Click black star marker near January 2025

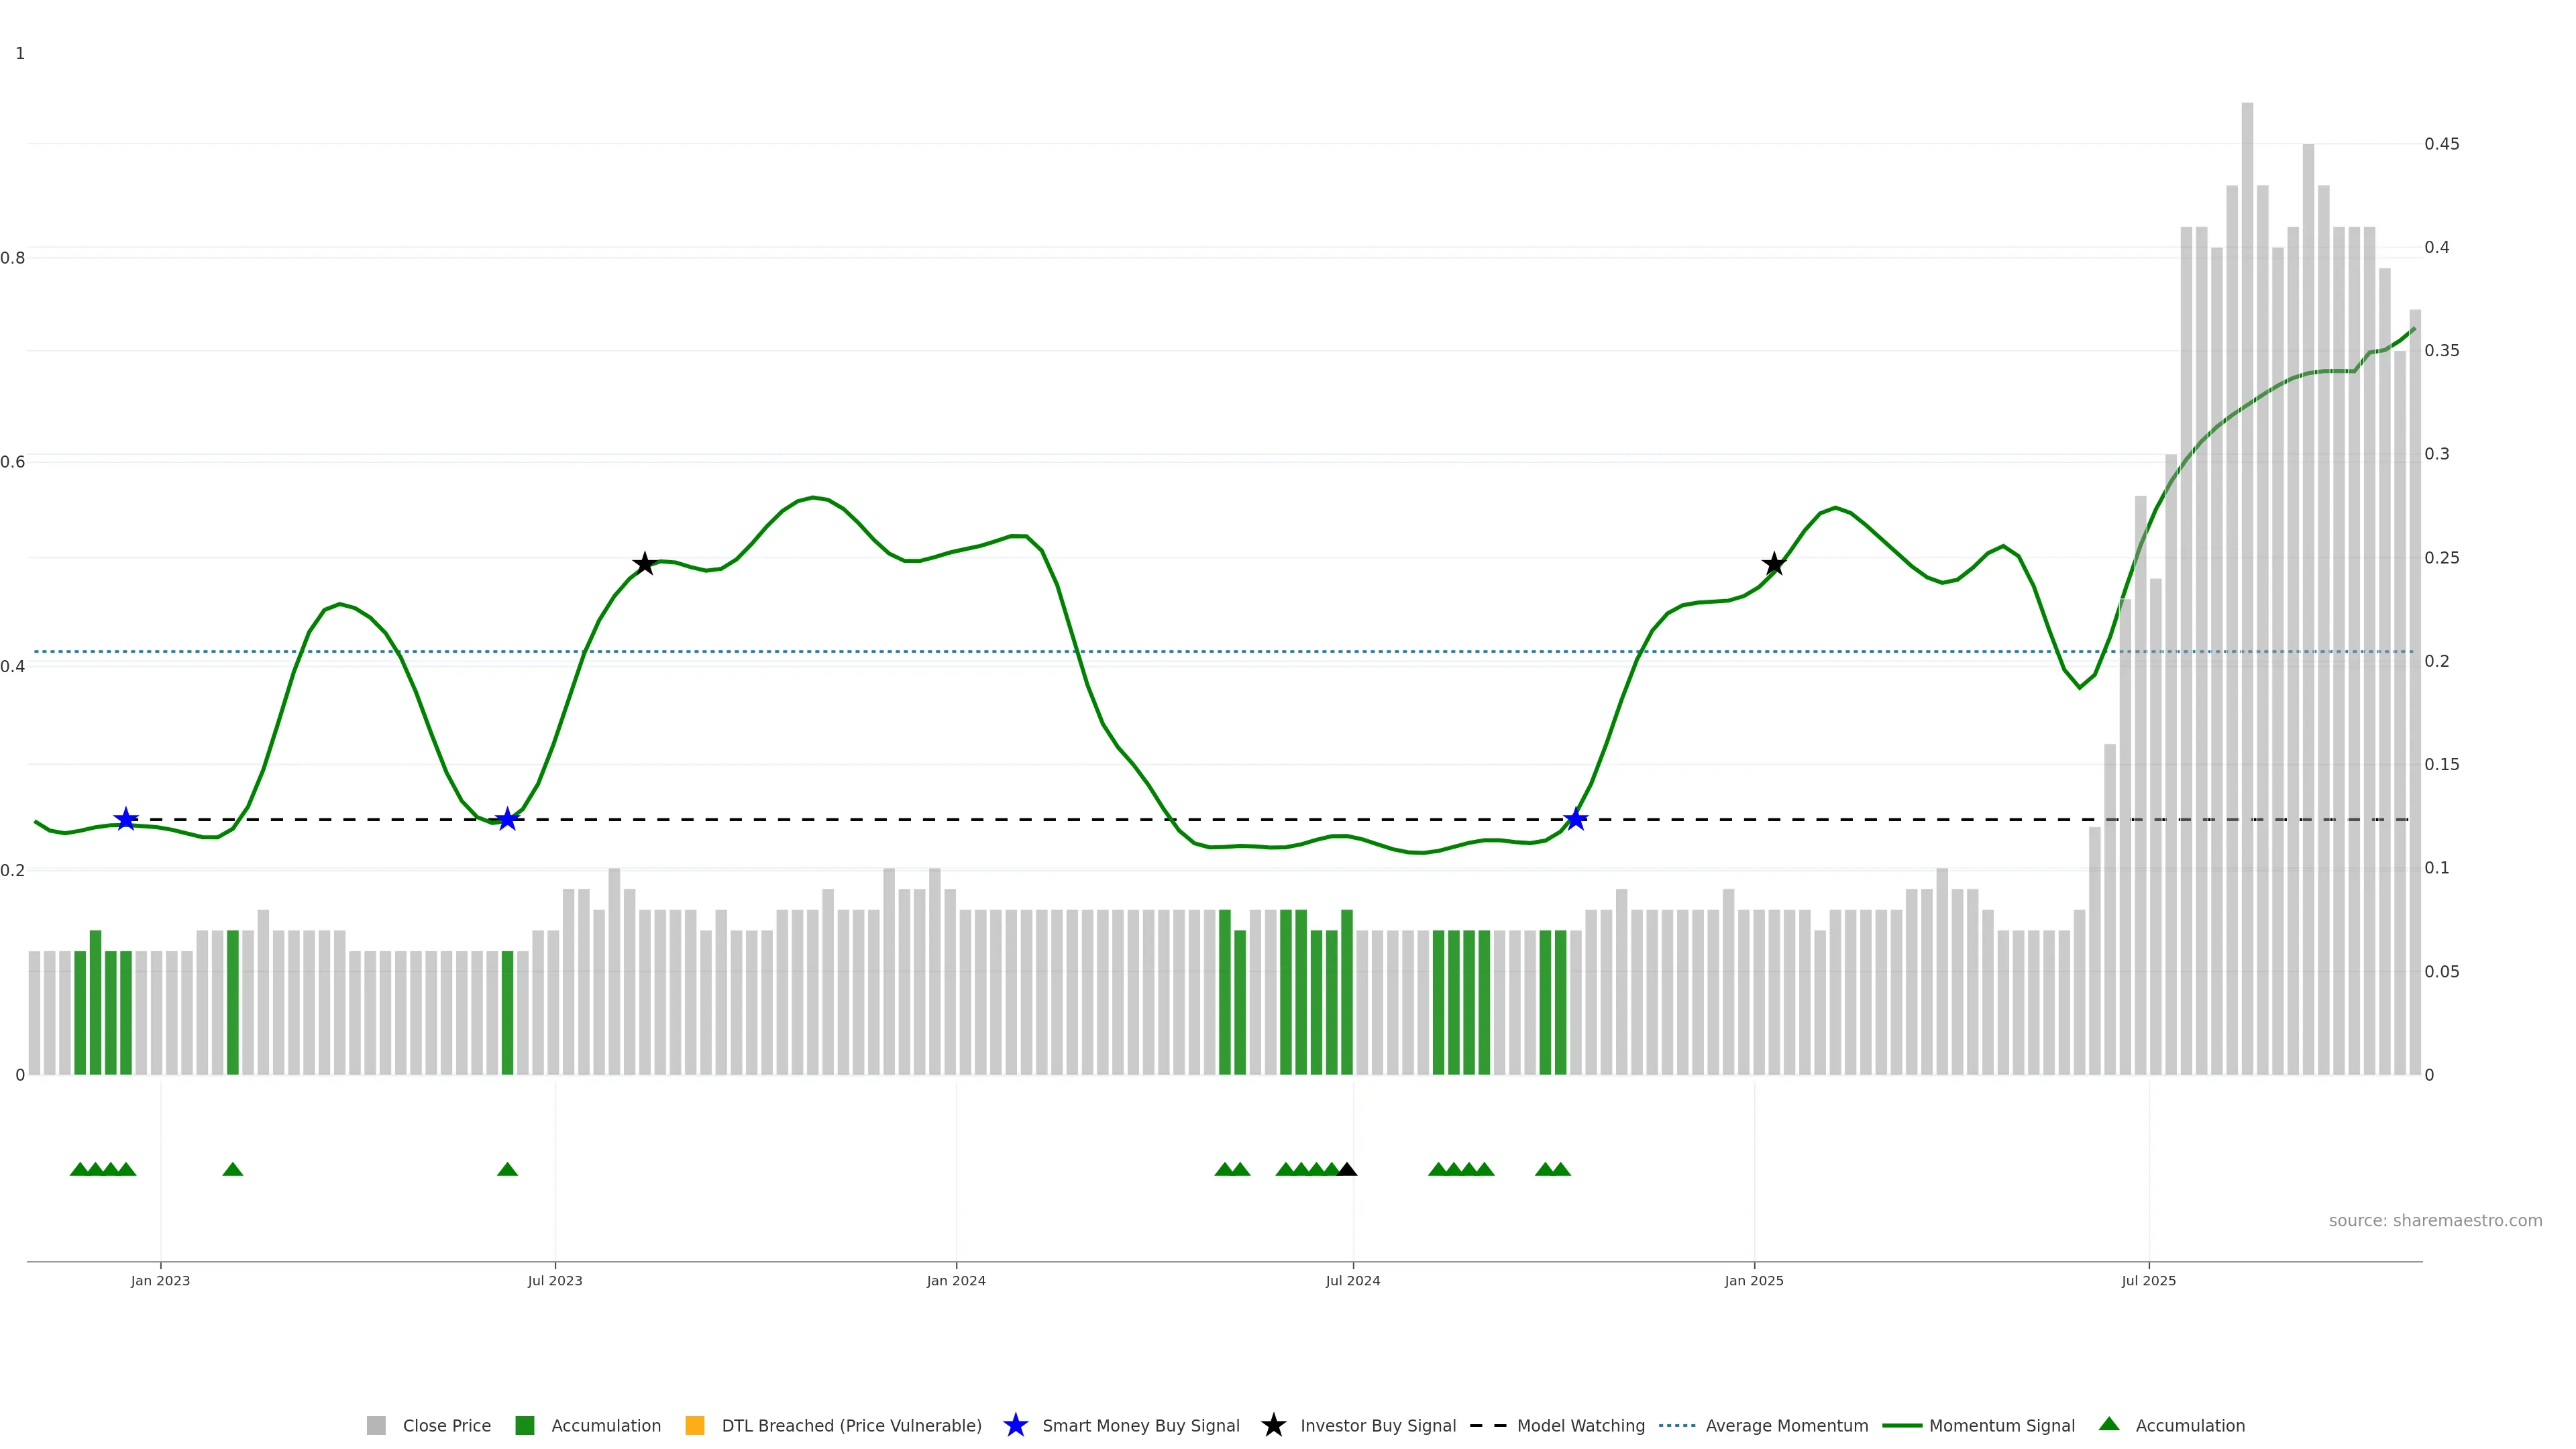[1774, 564]
